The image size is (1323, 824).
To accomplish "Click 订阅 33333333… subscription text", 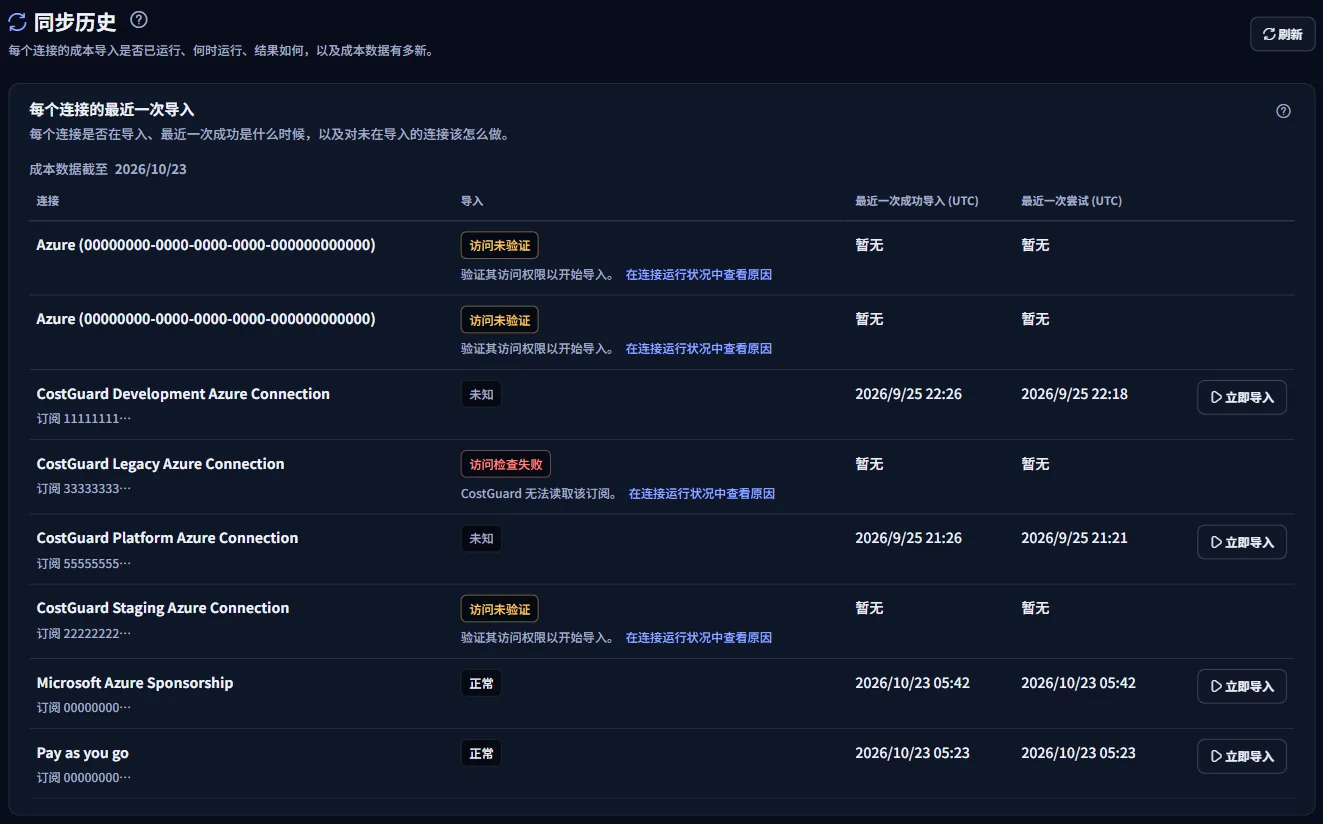I will 84,489.
